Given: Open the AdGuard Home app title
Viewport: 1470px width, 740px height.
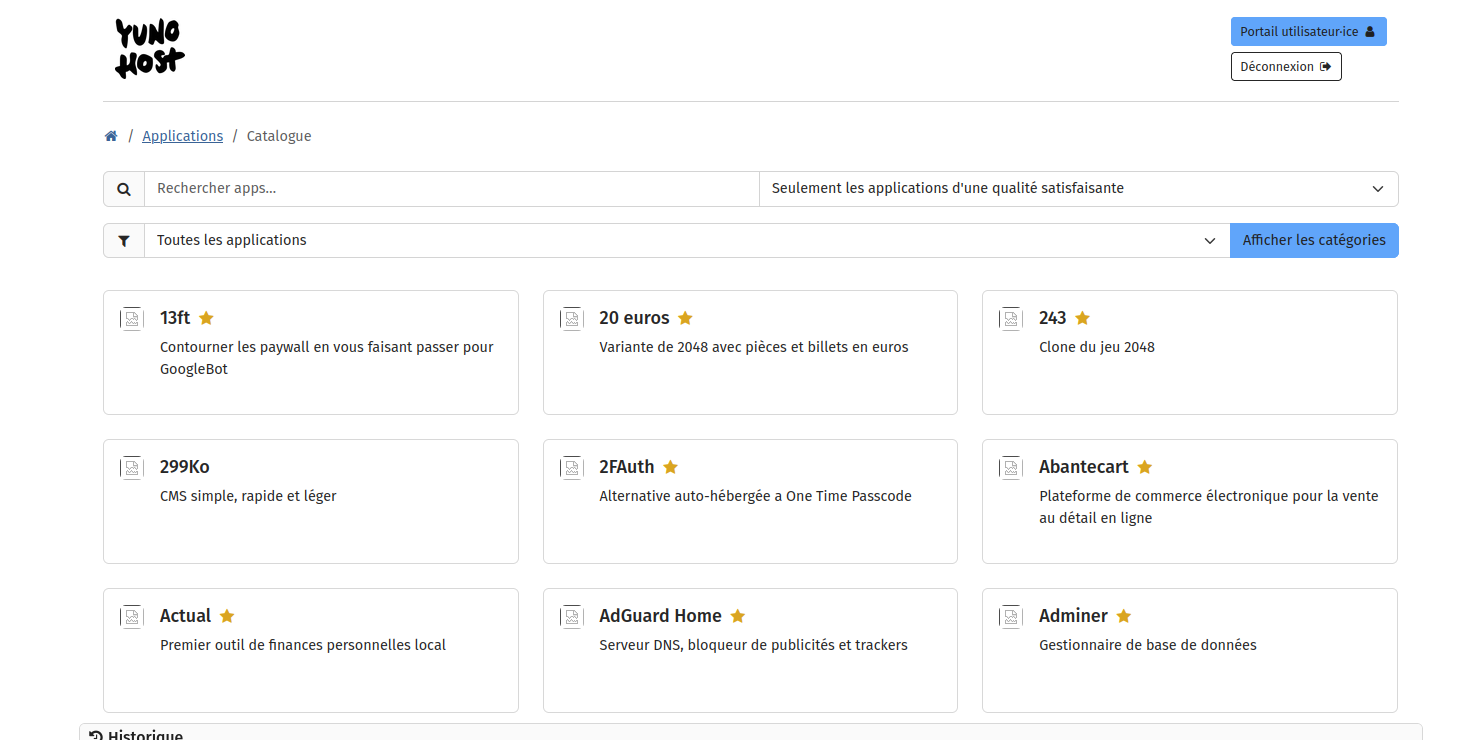Looking at the screenshot, I should pyautogui.click(x=661, y=616).
